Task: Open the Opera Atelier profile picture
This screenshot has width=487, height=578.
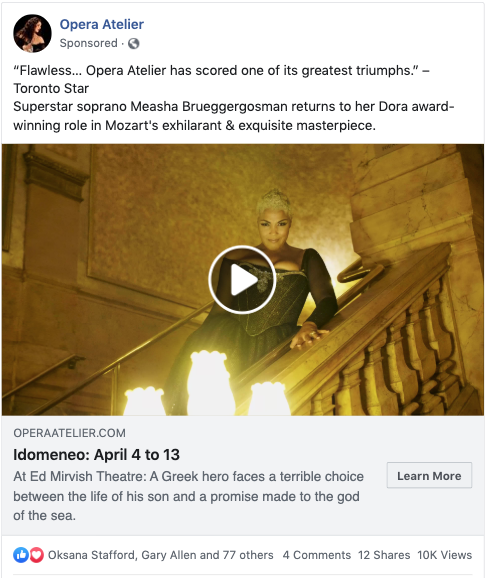Action: point(32,34)
